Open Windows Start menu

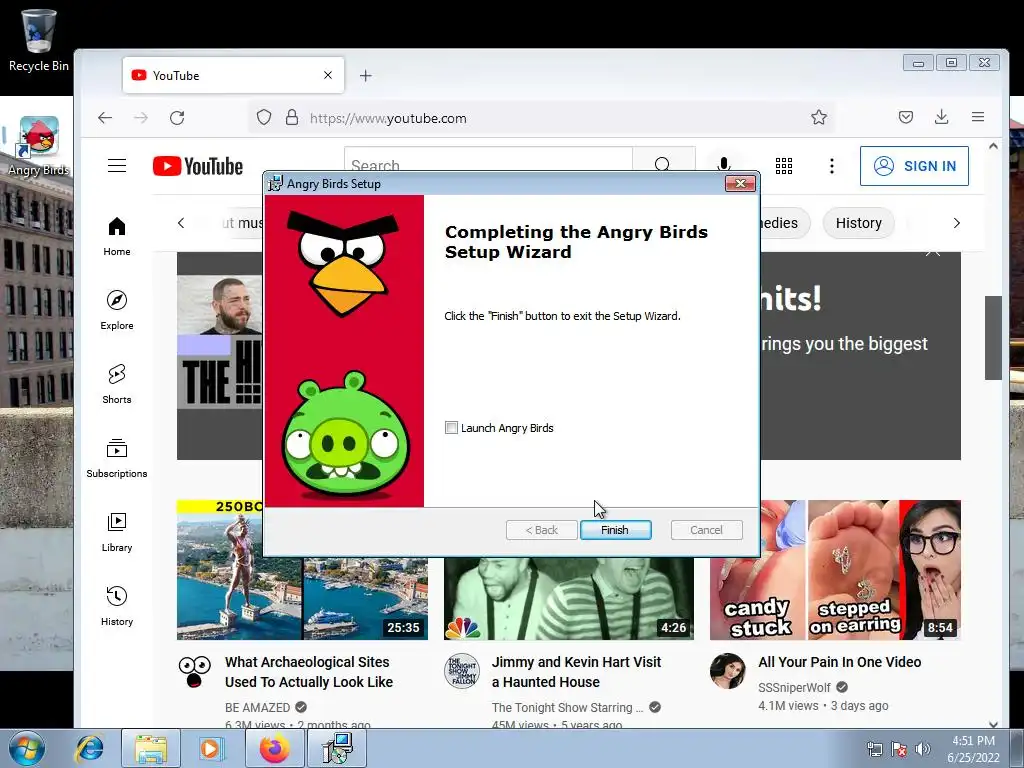(26, 748)
